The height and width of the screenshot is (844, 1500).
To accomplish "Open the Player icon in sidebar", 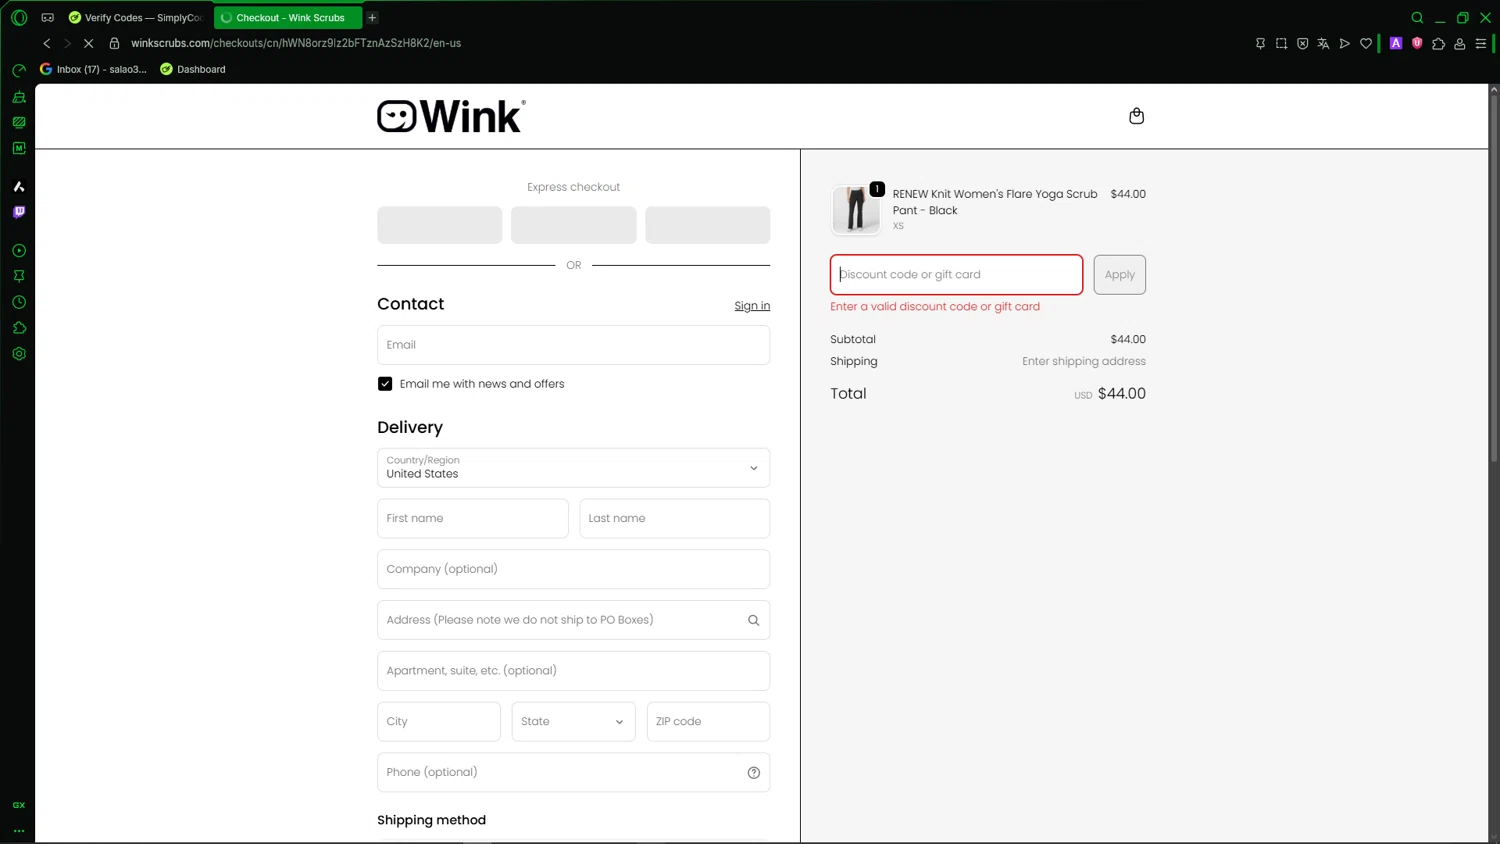I will (x=19, y=251).
